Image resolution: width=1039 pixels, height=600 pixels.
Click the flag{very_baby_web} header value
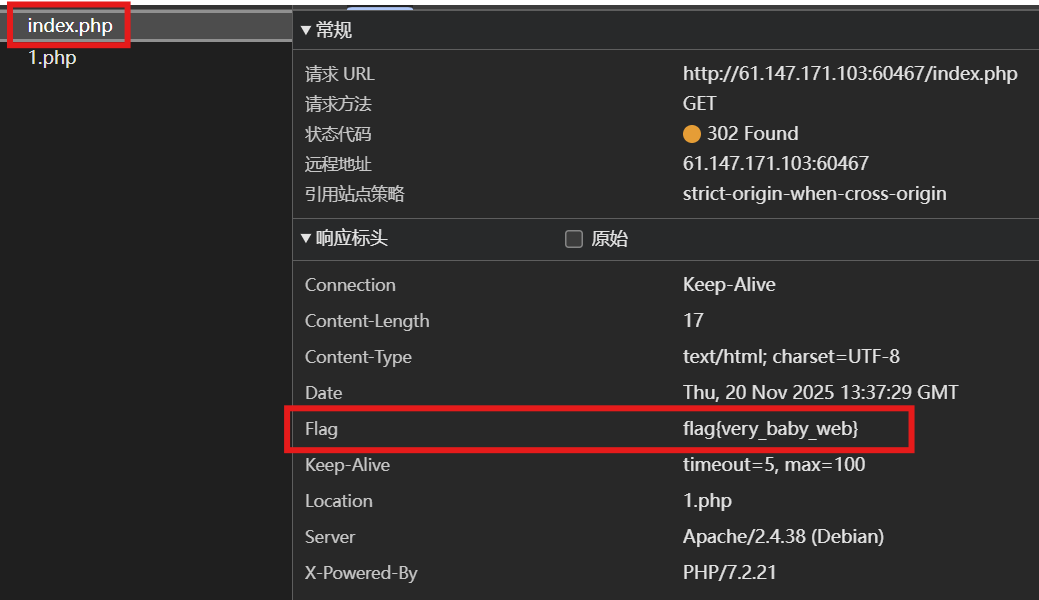(771, 428)
